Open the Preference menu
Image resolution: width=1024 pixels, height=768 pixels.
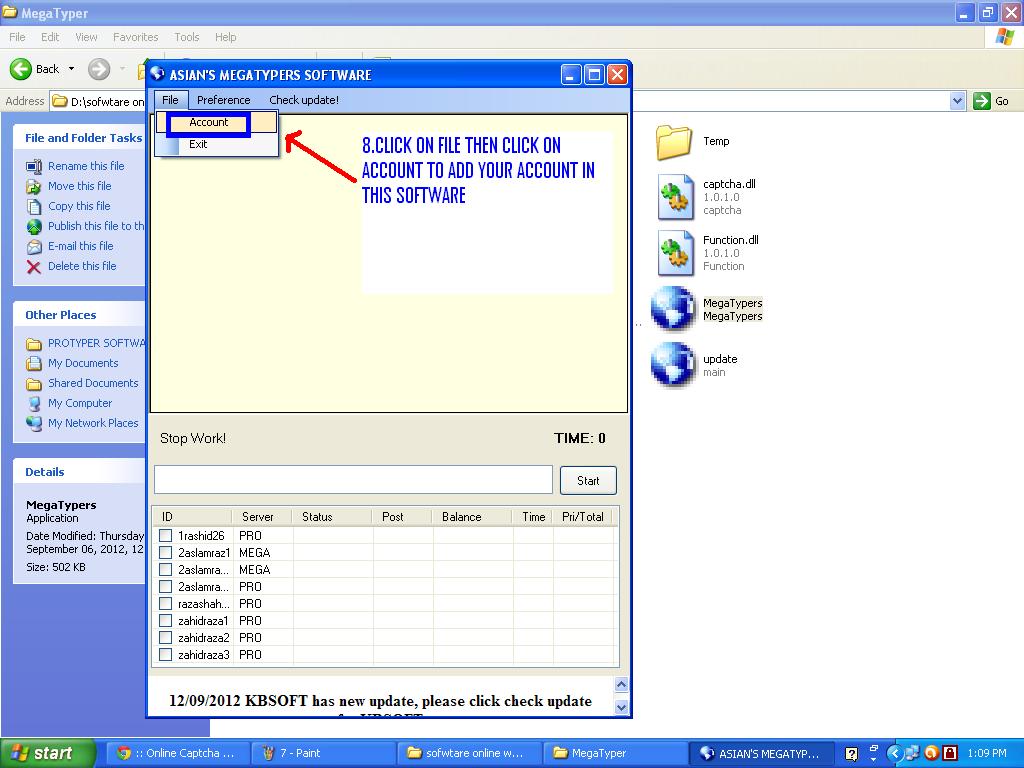(x=223, y=100)
